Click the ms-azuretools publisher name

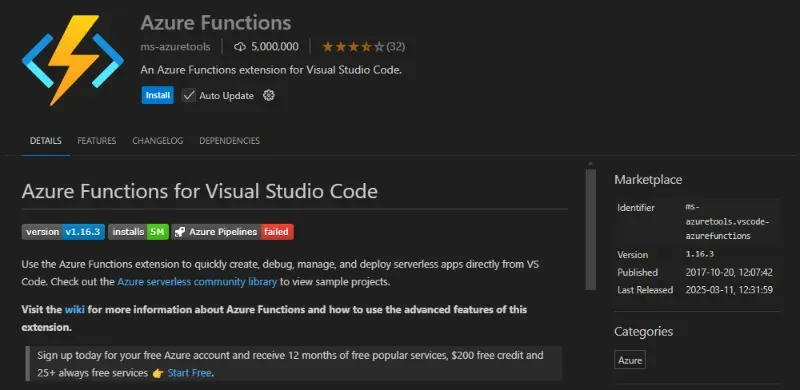point(176,47)
